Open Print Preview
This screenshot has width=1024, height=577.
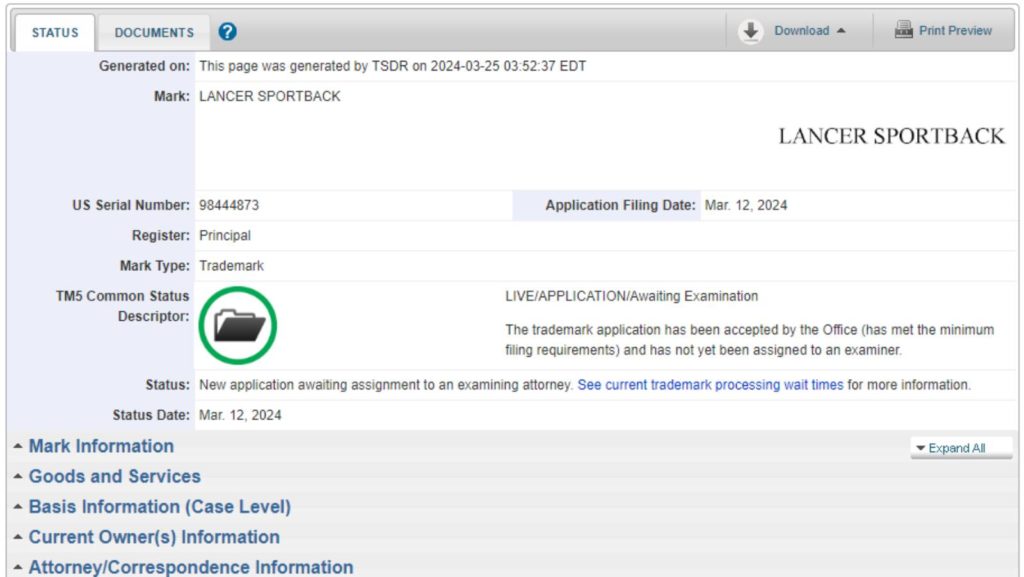(x=955, y=31)
